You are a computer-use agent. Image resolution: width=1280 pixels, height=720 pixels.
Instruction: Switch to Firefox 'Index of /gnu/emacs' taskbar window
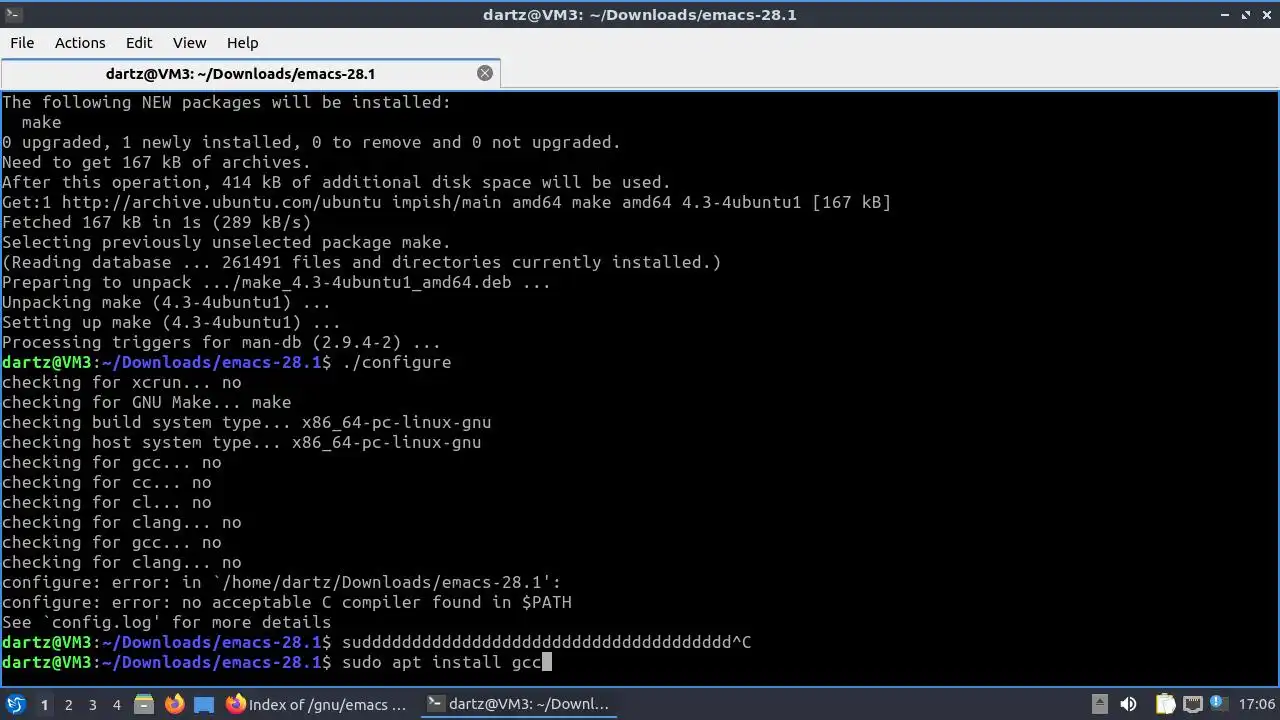317,704
